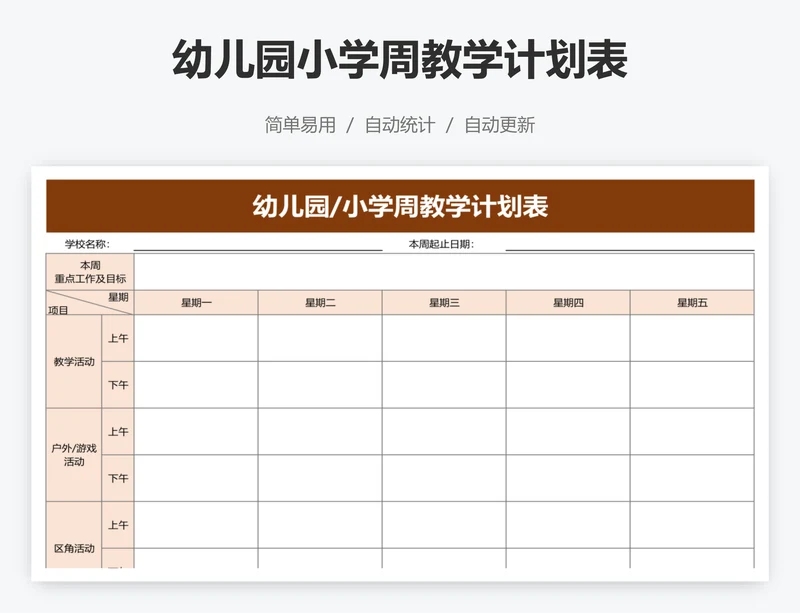Click 户外/游戏活动 下午 cell under 星期二
Screen dimensions: 800x613
coord(320,478)
